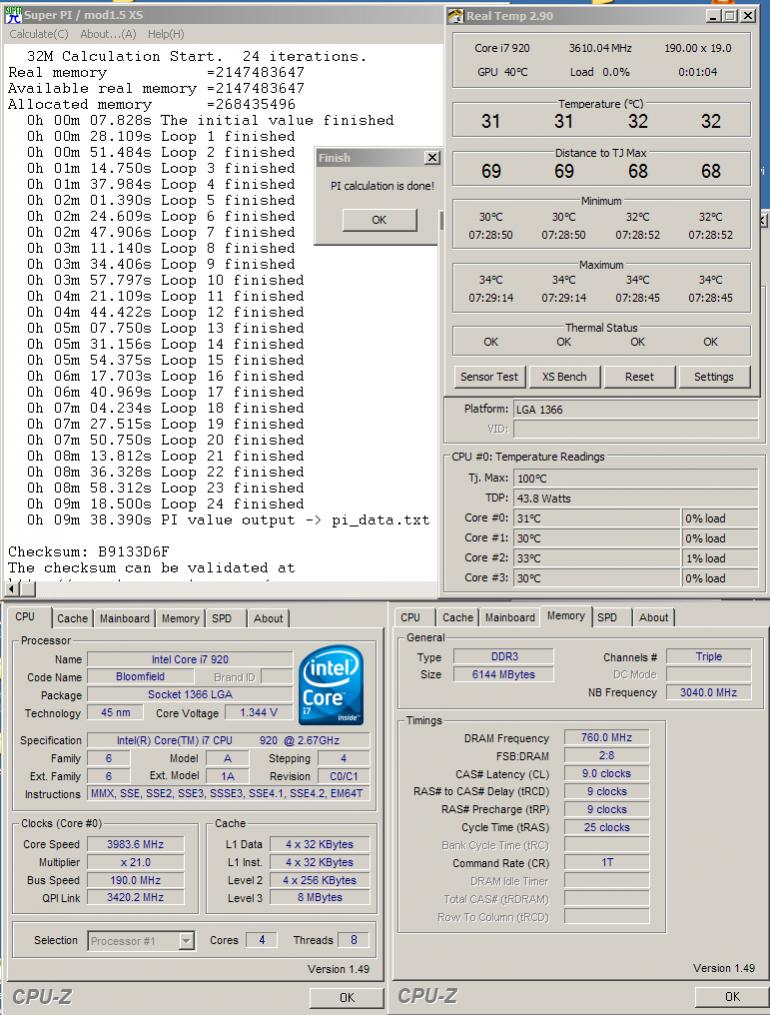The width and height of the screenshot is (770, 1015).
Task: Close the Real Temp window
Action: 747,16
